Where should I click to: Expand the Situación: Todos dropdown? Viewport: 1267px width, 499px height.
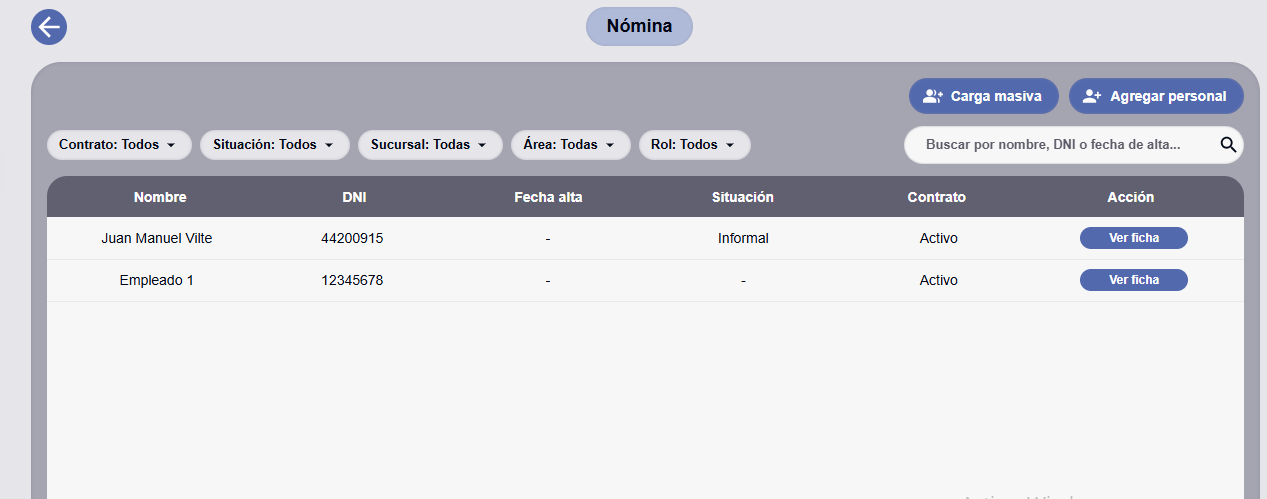[275, 145]
